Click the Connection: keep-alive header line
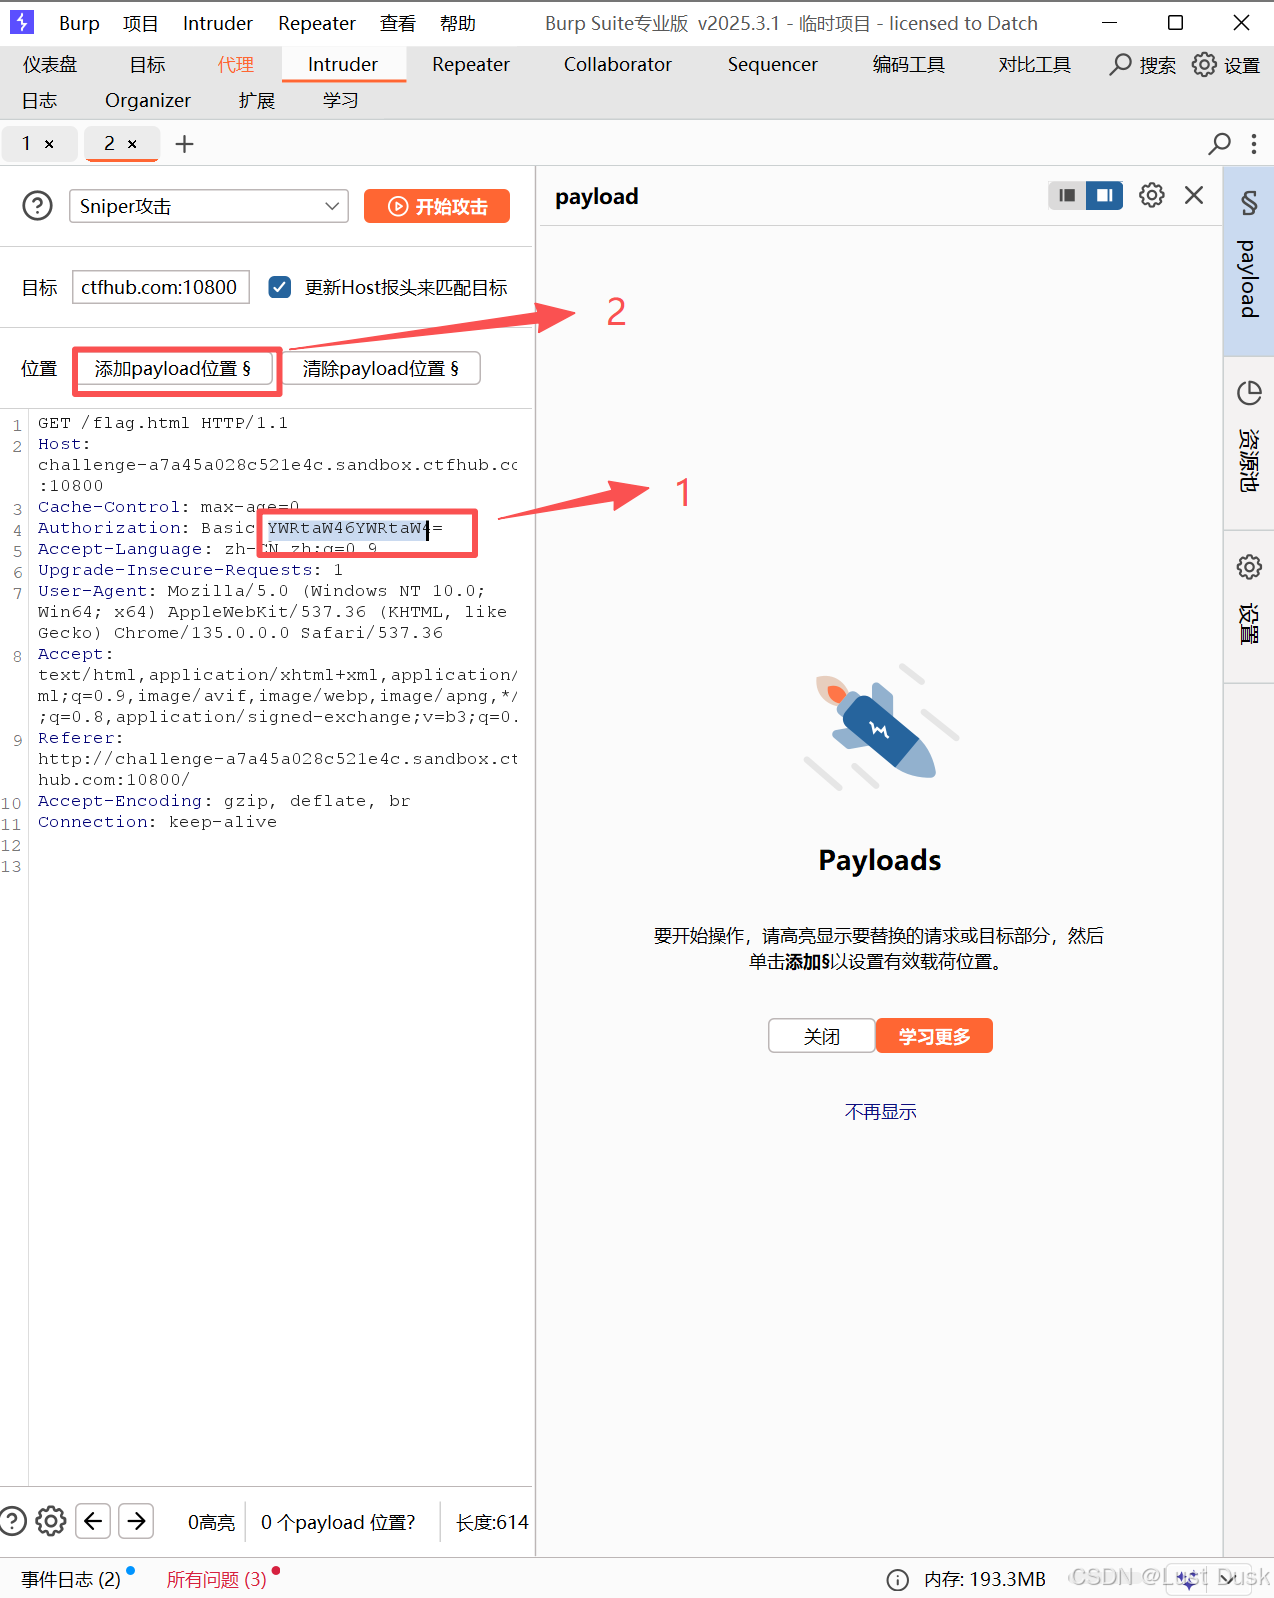Screen dimensions: 1274x1598 157,822
